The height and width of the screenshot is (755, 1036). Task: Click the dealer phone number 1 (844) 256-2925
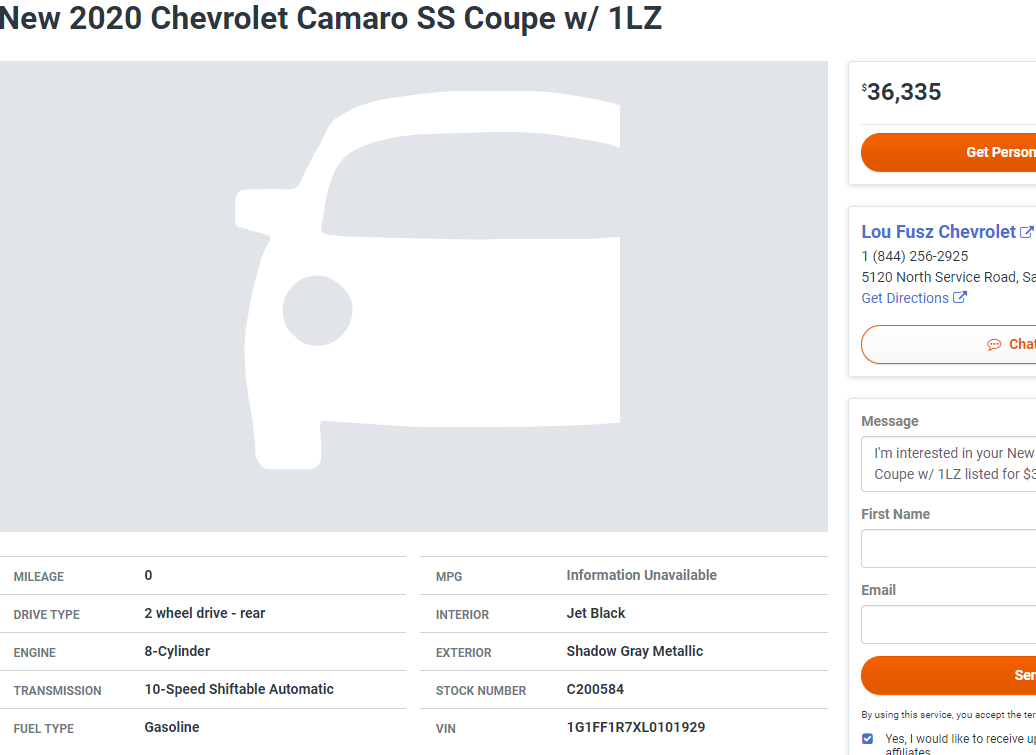point(915,256)
